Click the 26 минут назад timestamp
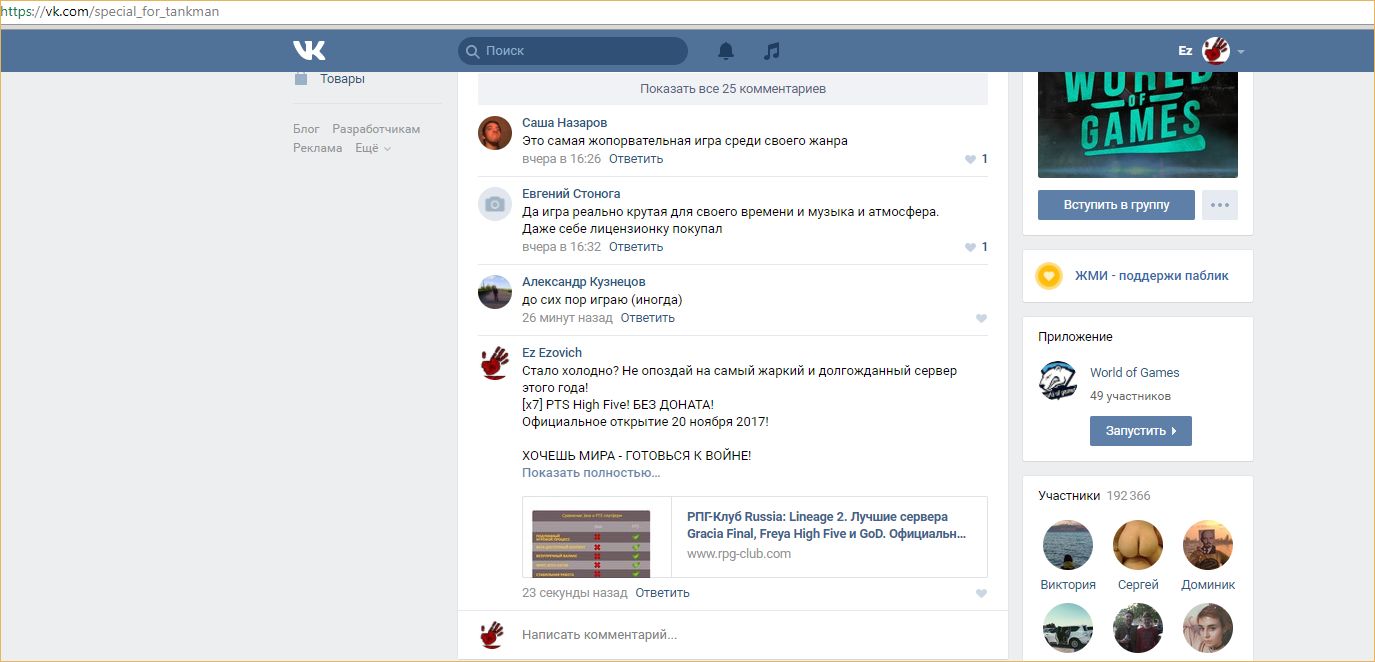Image resolution: width=1375 pixels, height=662 pixels. [567, 318]
